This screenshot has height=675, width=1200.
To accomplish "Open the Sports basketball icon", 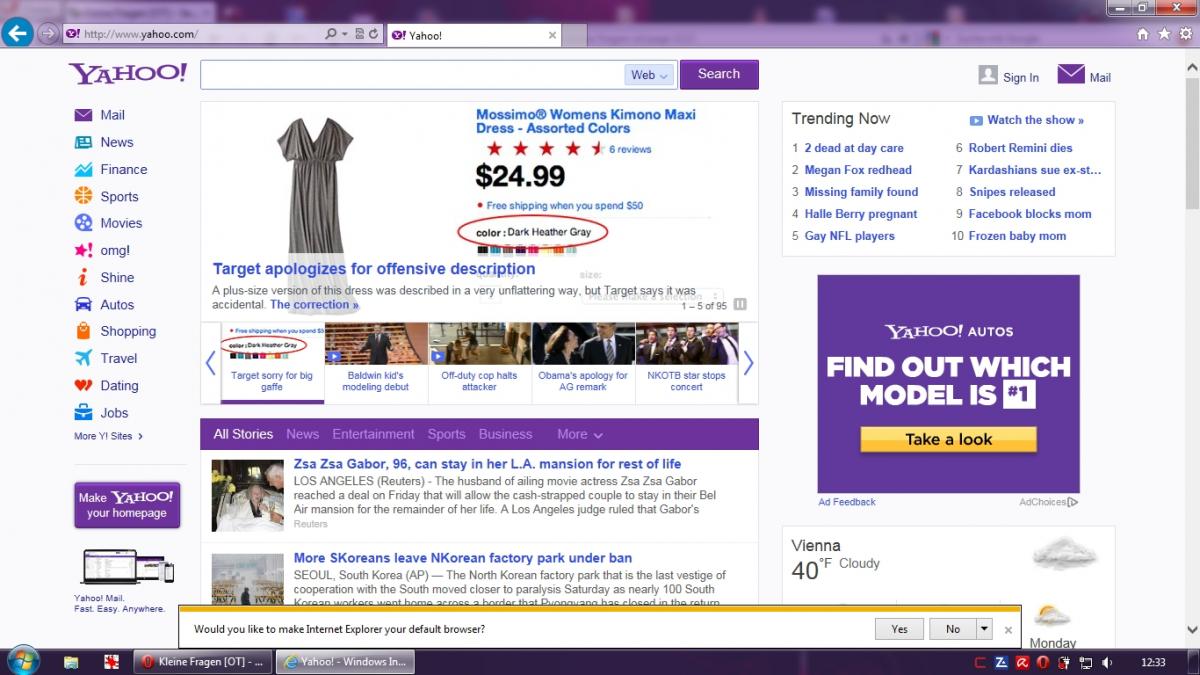I will pyautogui.click(x=83, y=196).
